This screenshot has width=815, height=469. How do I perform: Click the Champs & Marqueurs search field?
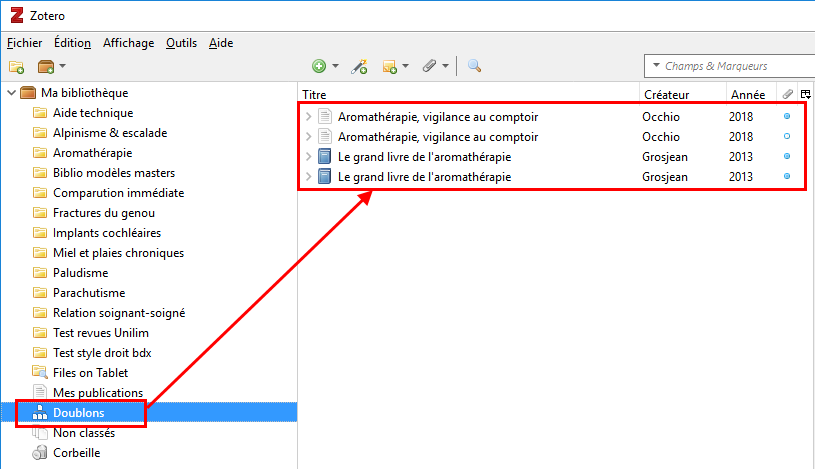tap(735, 66)
